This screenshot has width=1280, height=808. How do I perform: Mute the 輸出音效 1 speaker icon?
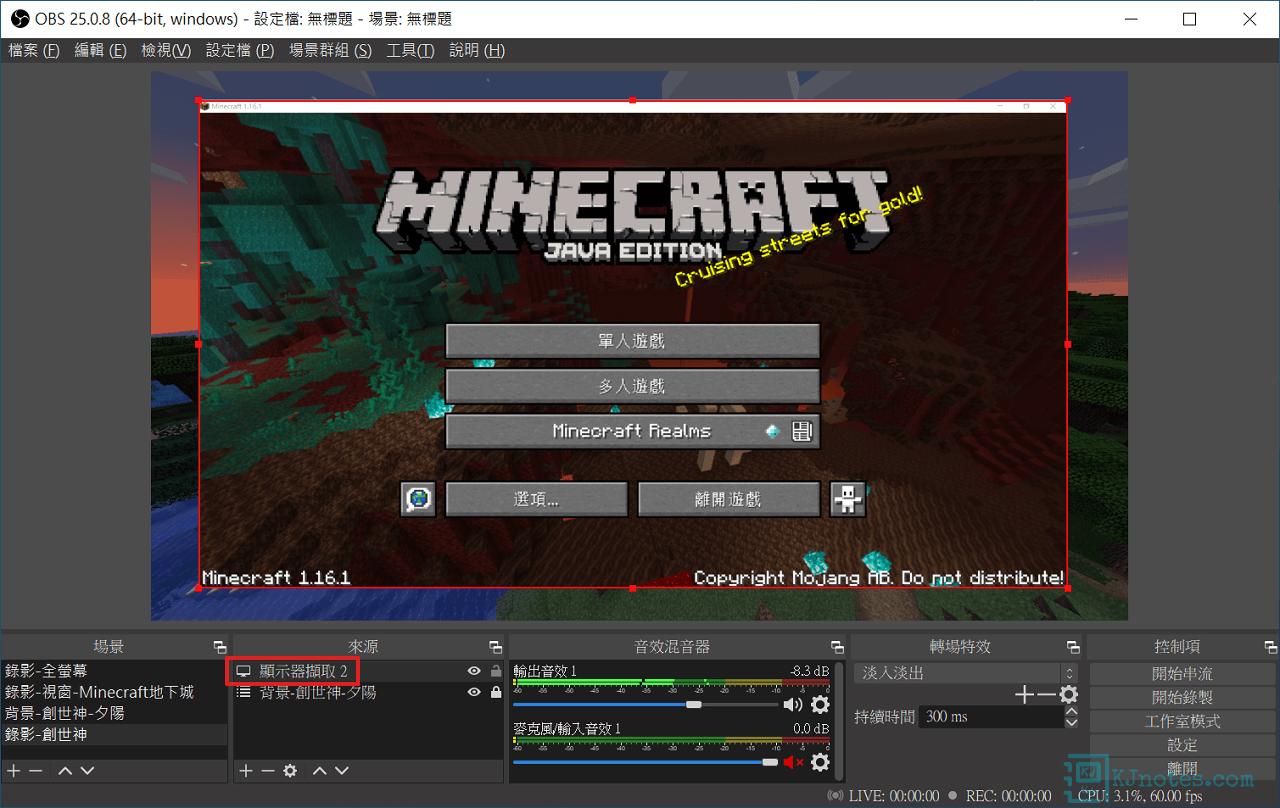pos(793,705)
